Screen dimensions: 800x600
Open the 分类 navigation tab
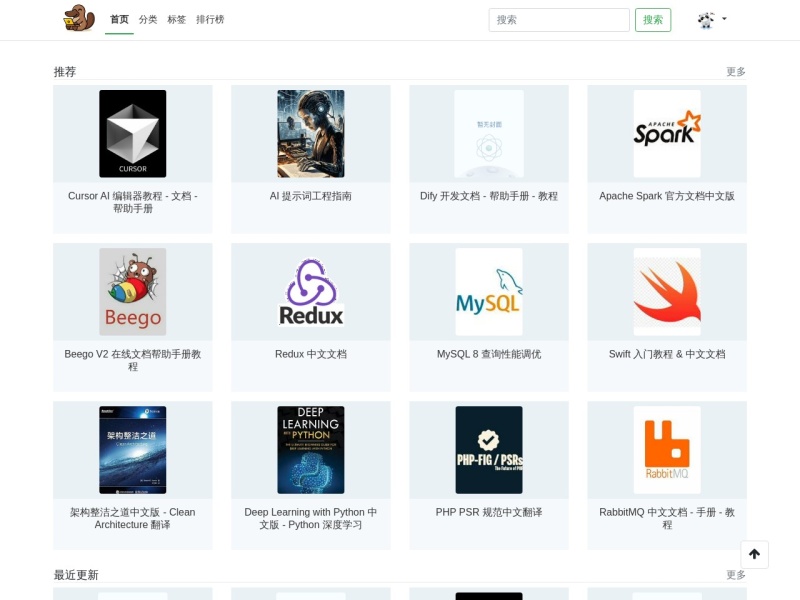[x=148, y=19]
